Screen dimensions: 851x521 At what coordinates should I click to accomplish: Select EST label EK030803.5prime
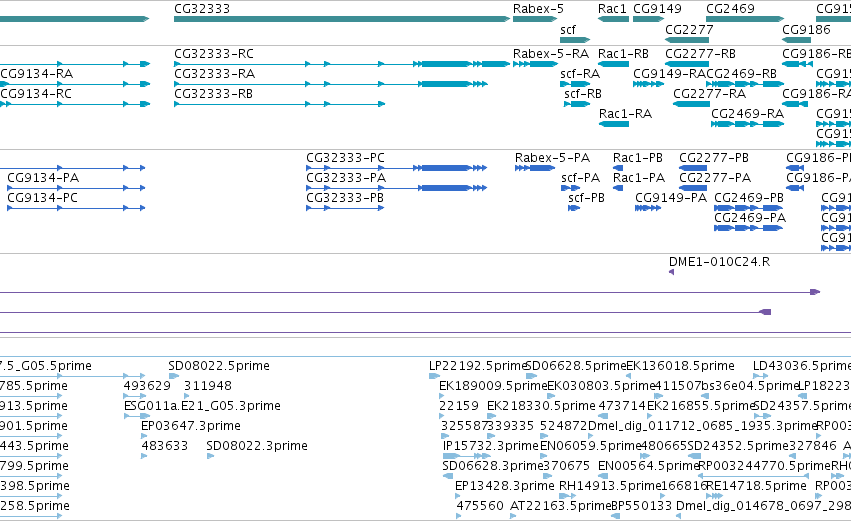coord(601,386)
